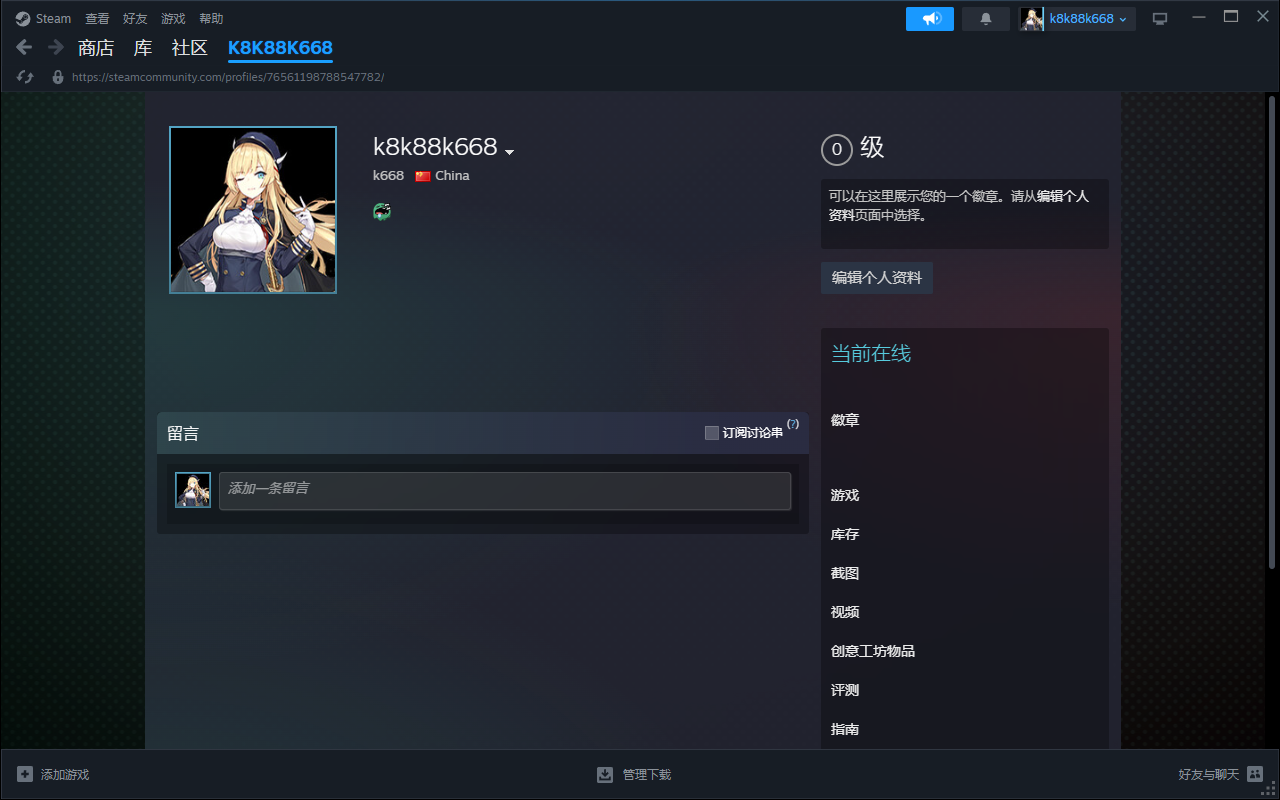Screen dimensions: 1280x800
Task: Open the manage downloads icon
Action: coord(605,774)
